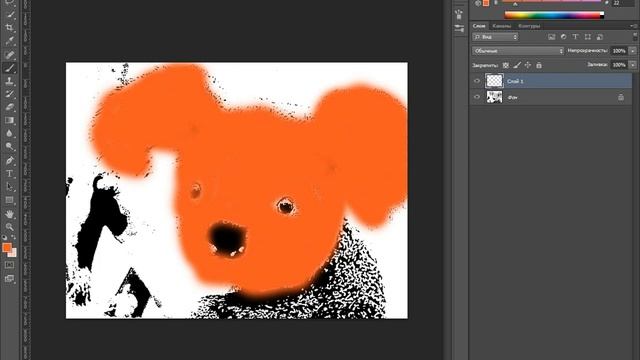Click the foreground color swatch in toolbar
Viewport: 640px width, 360px height.
(7, 247)
